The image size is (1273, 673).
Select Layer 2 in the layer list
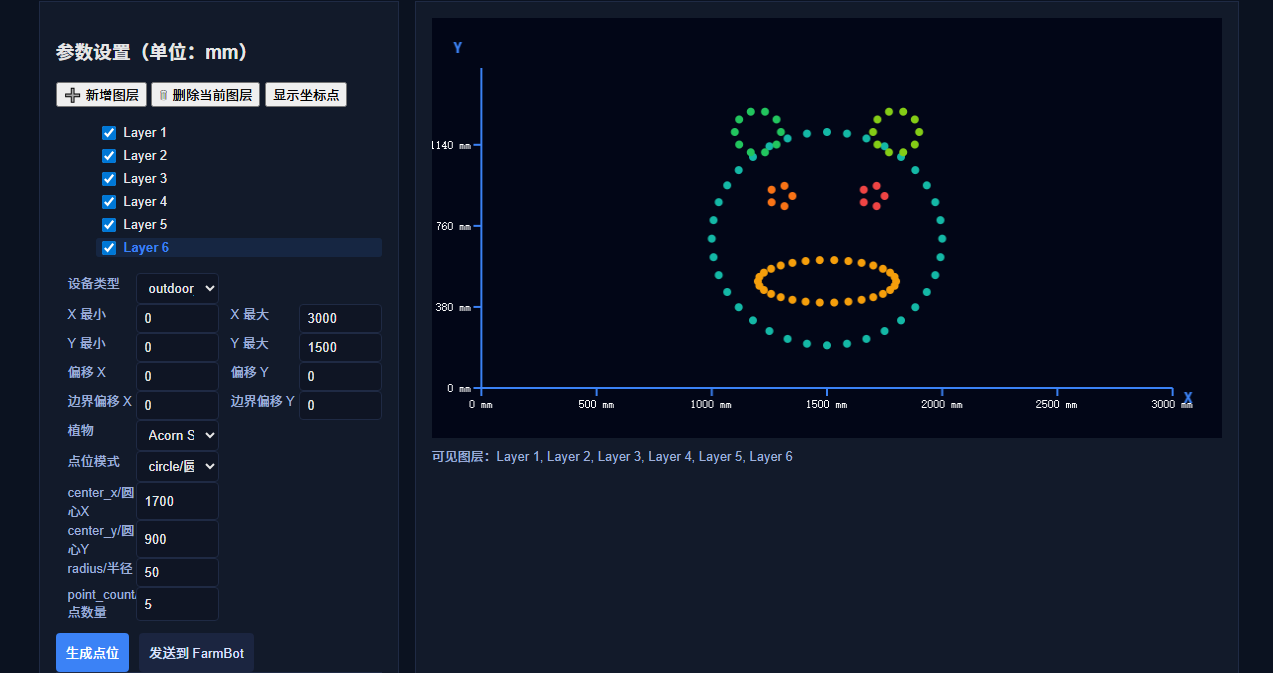pyautogui.click(x=145, y=156)
